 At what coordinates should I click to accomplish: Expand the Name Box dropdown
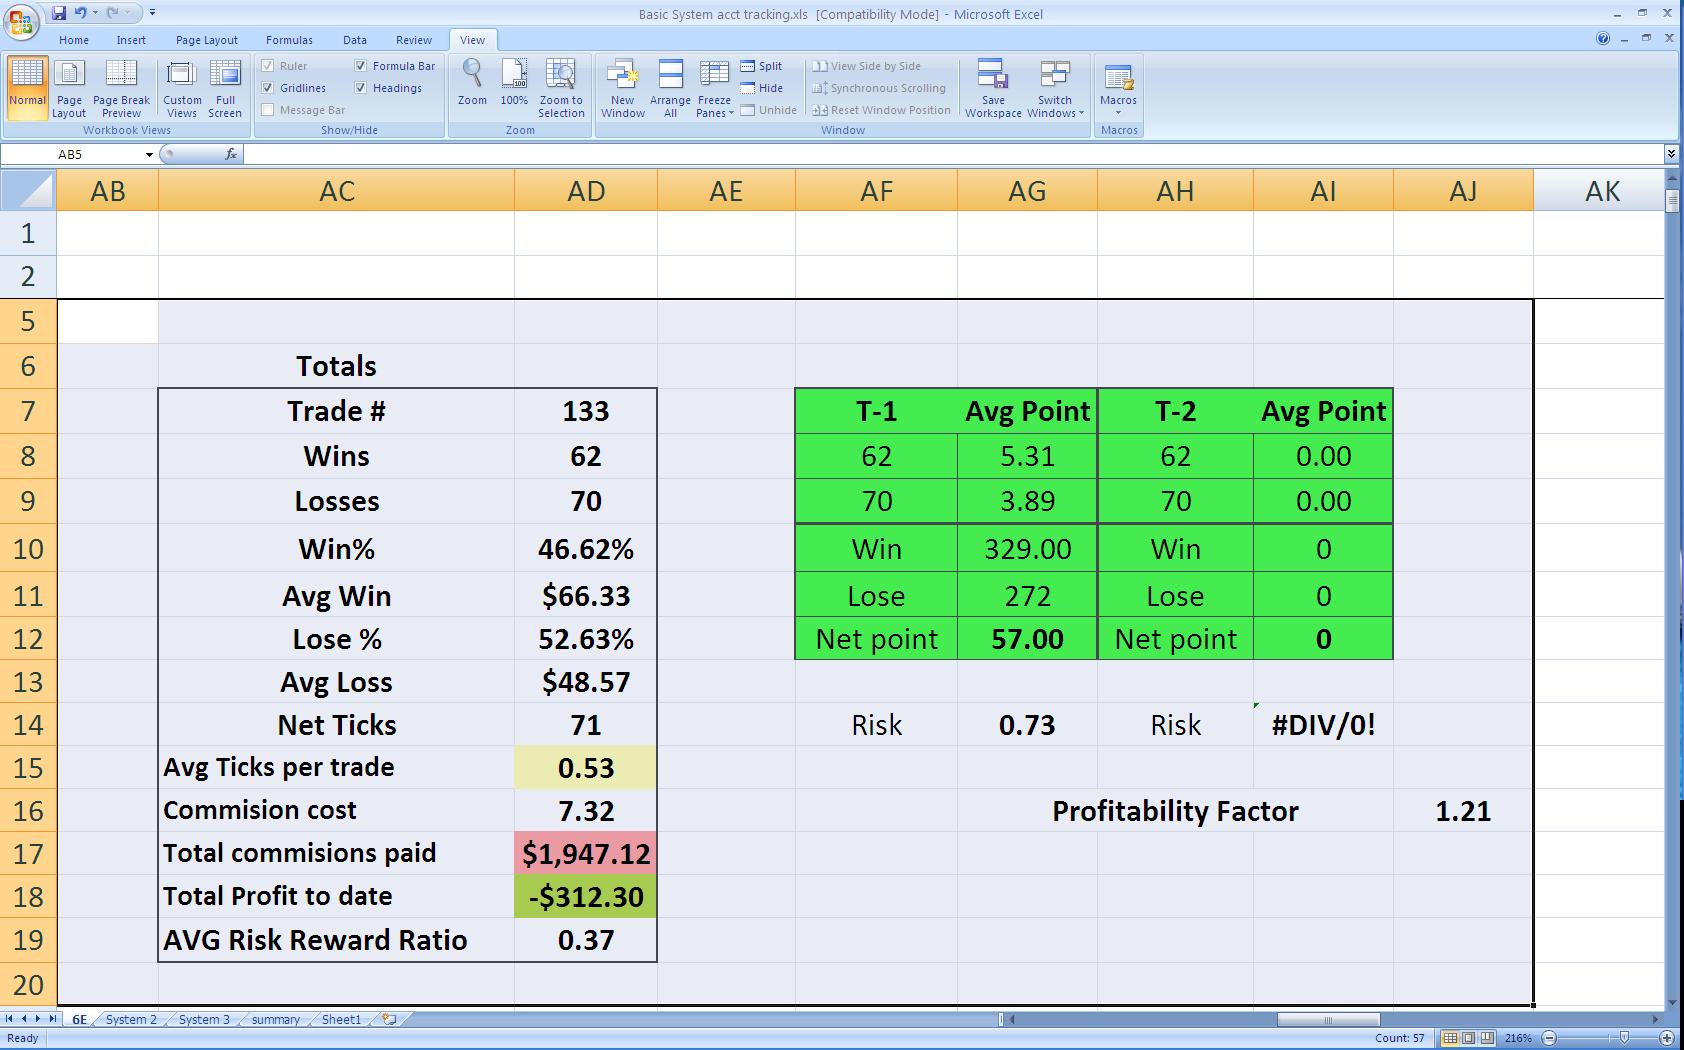coord(149,154)
